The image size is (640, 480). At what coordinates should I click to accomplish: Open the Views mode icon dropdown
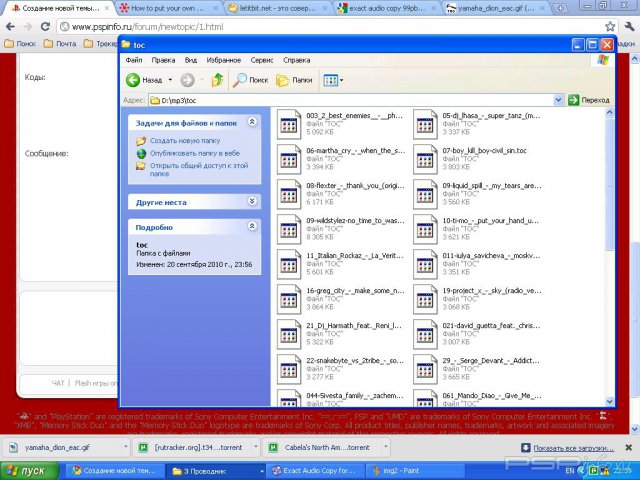[x=333, y=80]
